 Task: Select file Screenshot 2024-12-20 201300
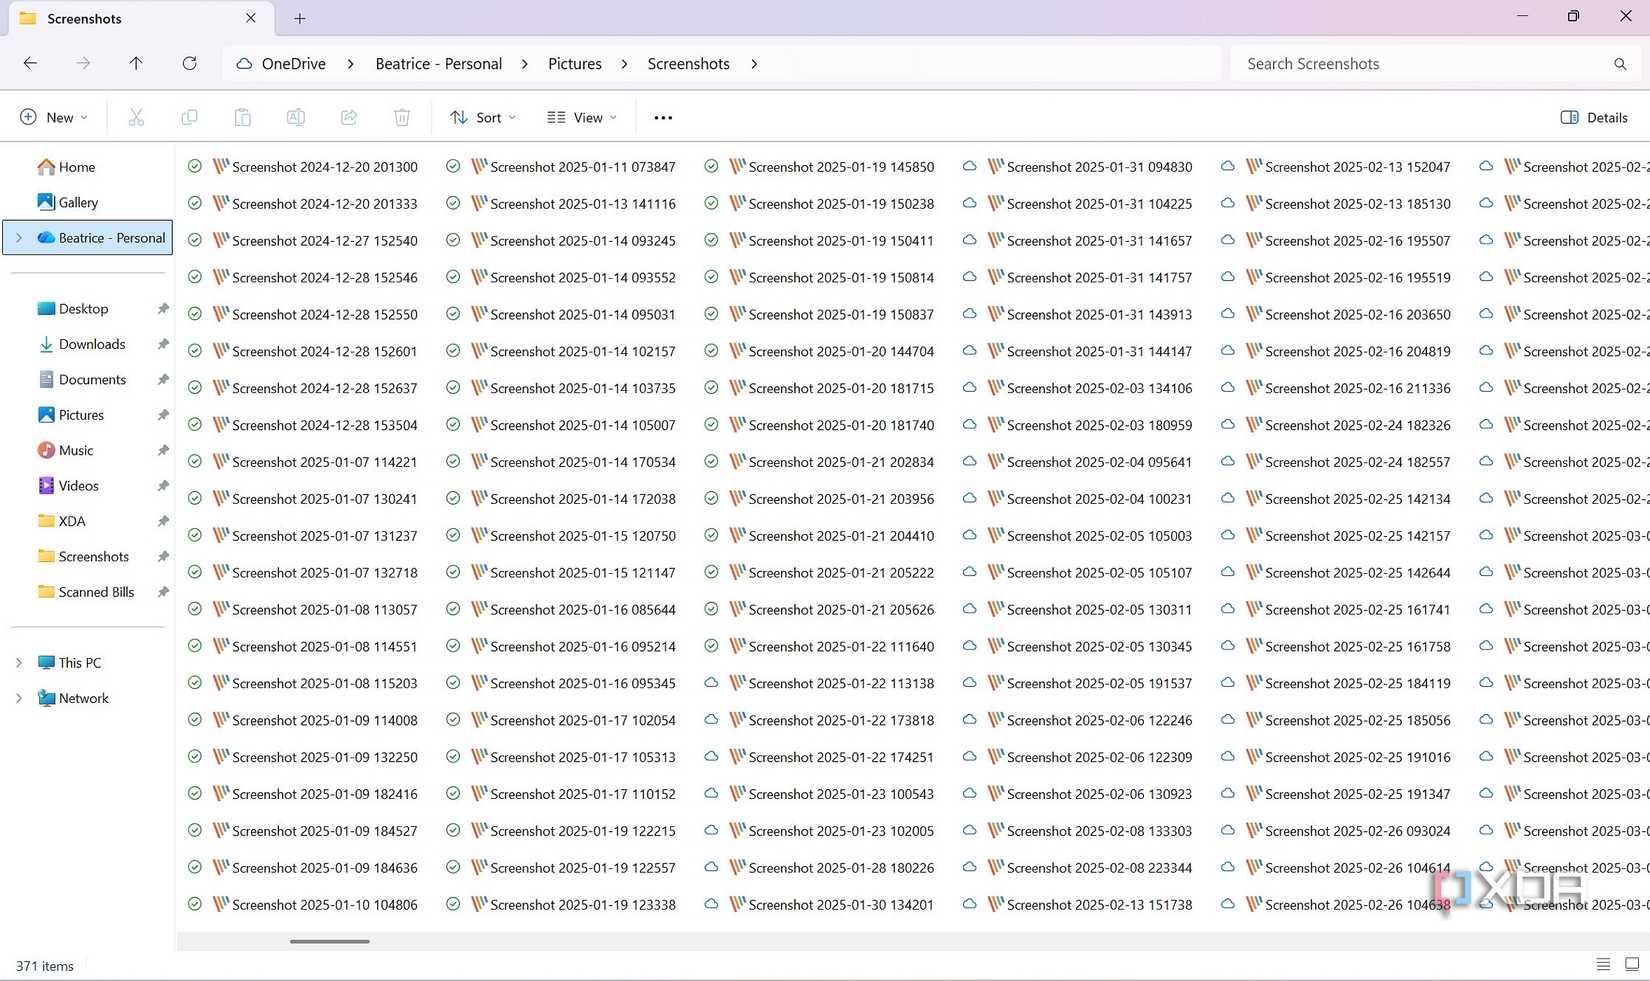(325, 167)
